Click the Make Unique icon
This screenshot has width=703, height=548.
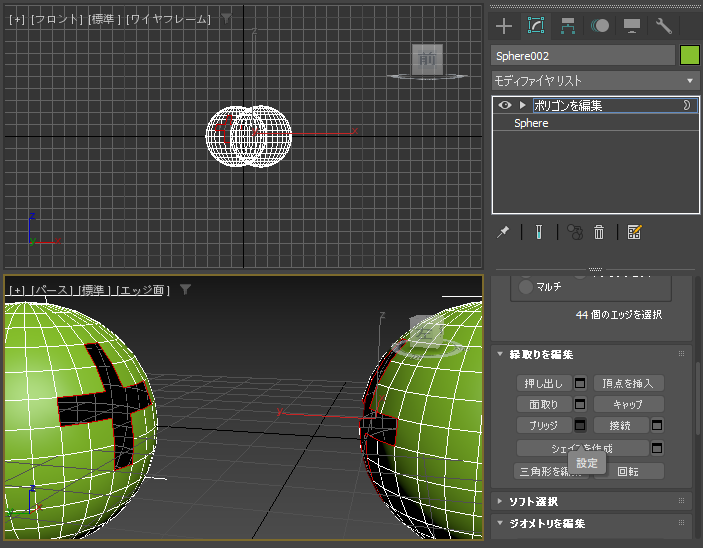coord(575,232)
